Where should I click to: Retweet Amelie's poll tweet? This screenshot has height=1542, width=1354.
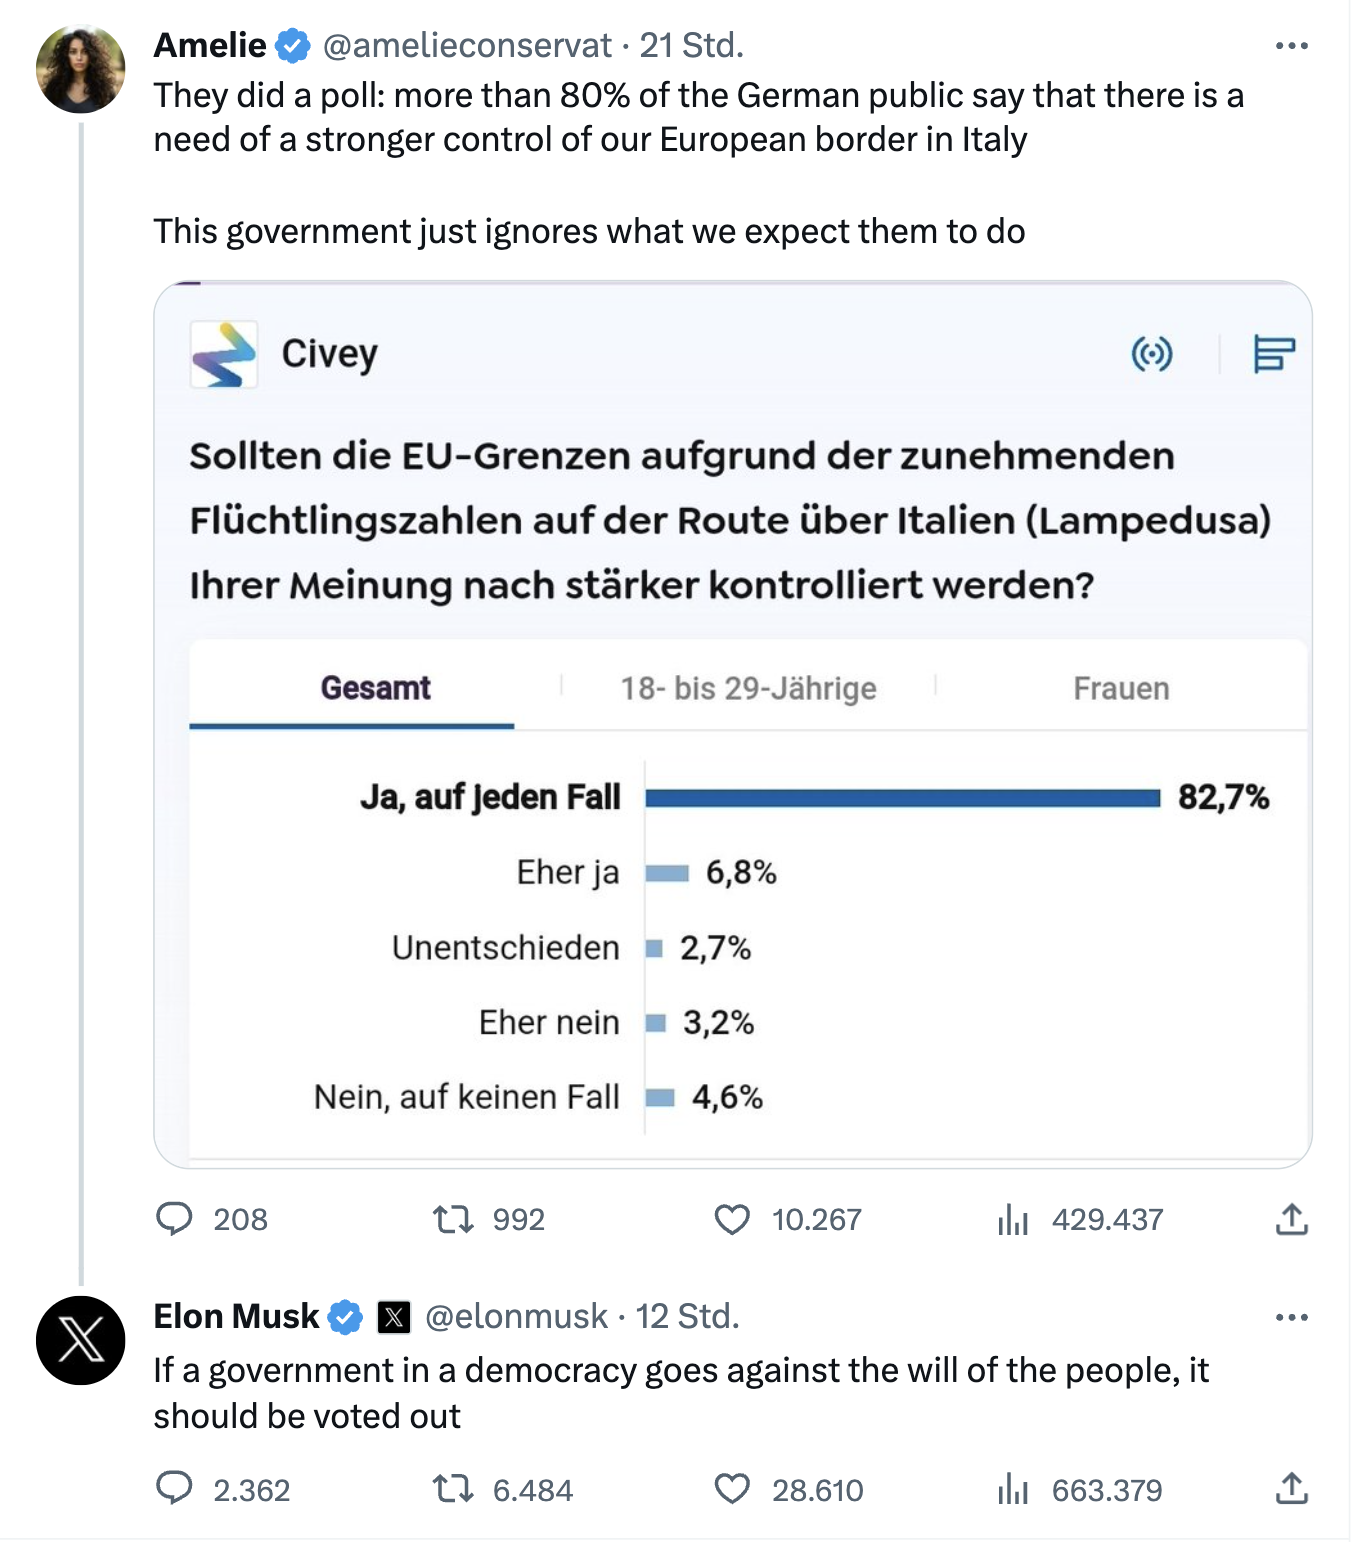(453, 1219)
